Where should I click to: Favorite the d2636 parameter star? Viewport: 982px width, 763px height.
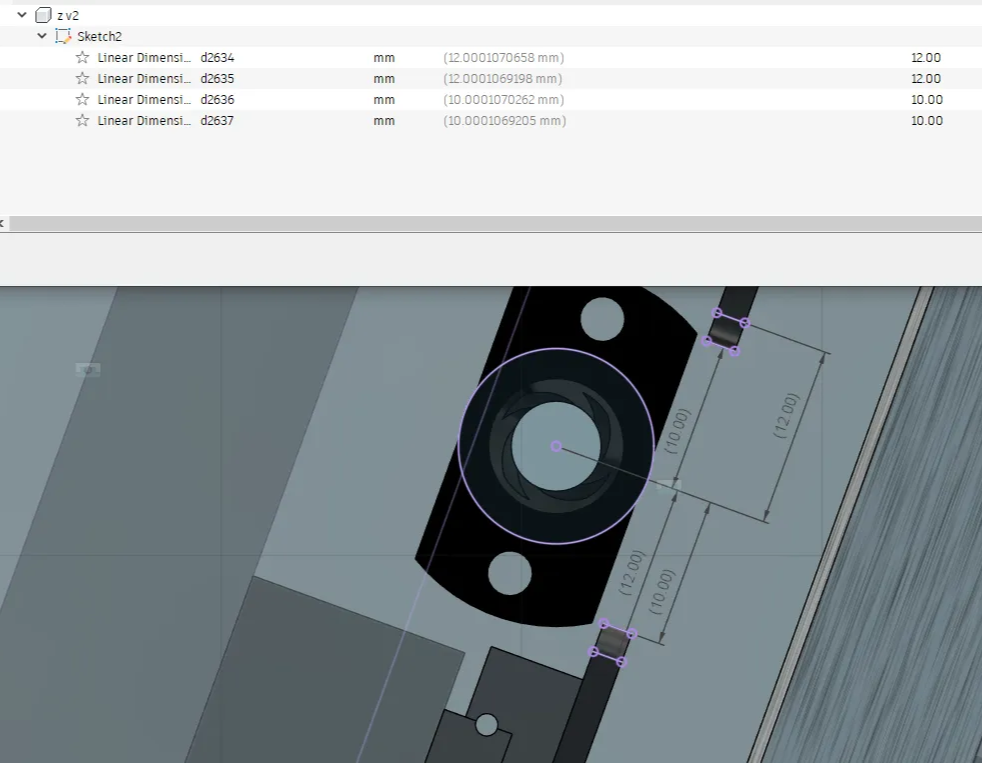coord(82,100)
